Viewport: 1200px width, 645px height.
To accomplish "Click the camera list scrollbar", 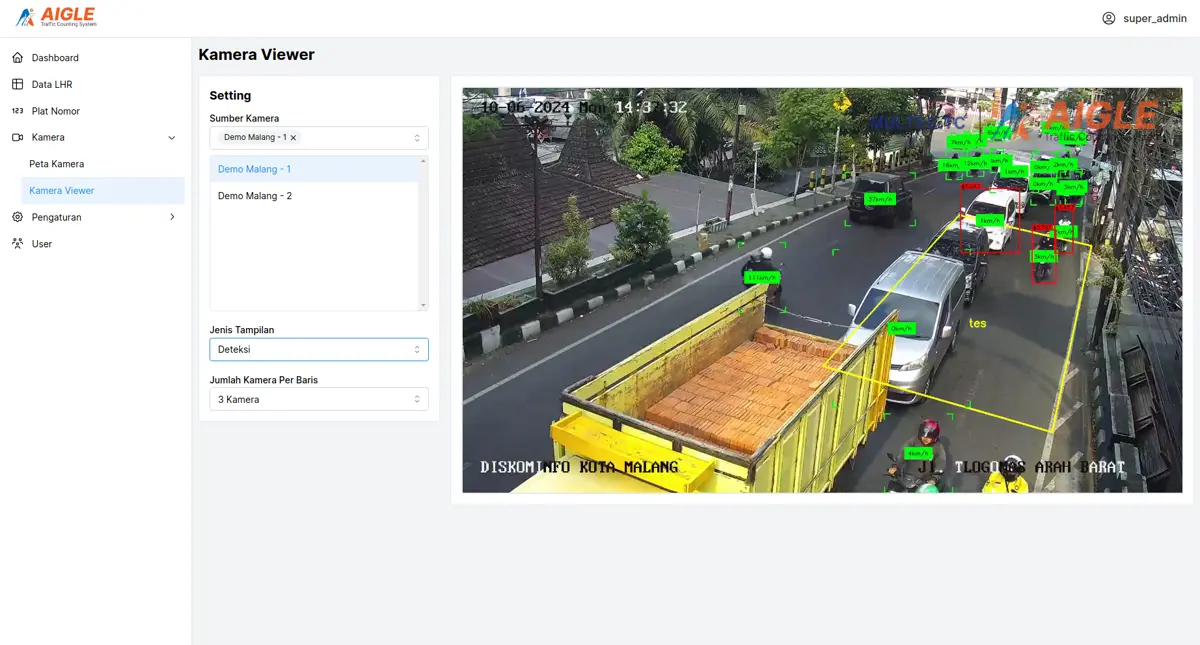I will 424,230.
